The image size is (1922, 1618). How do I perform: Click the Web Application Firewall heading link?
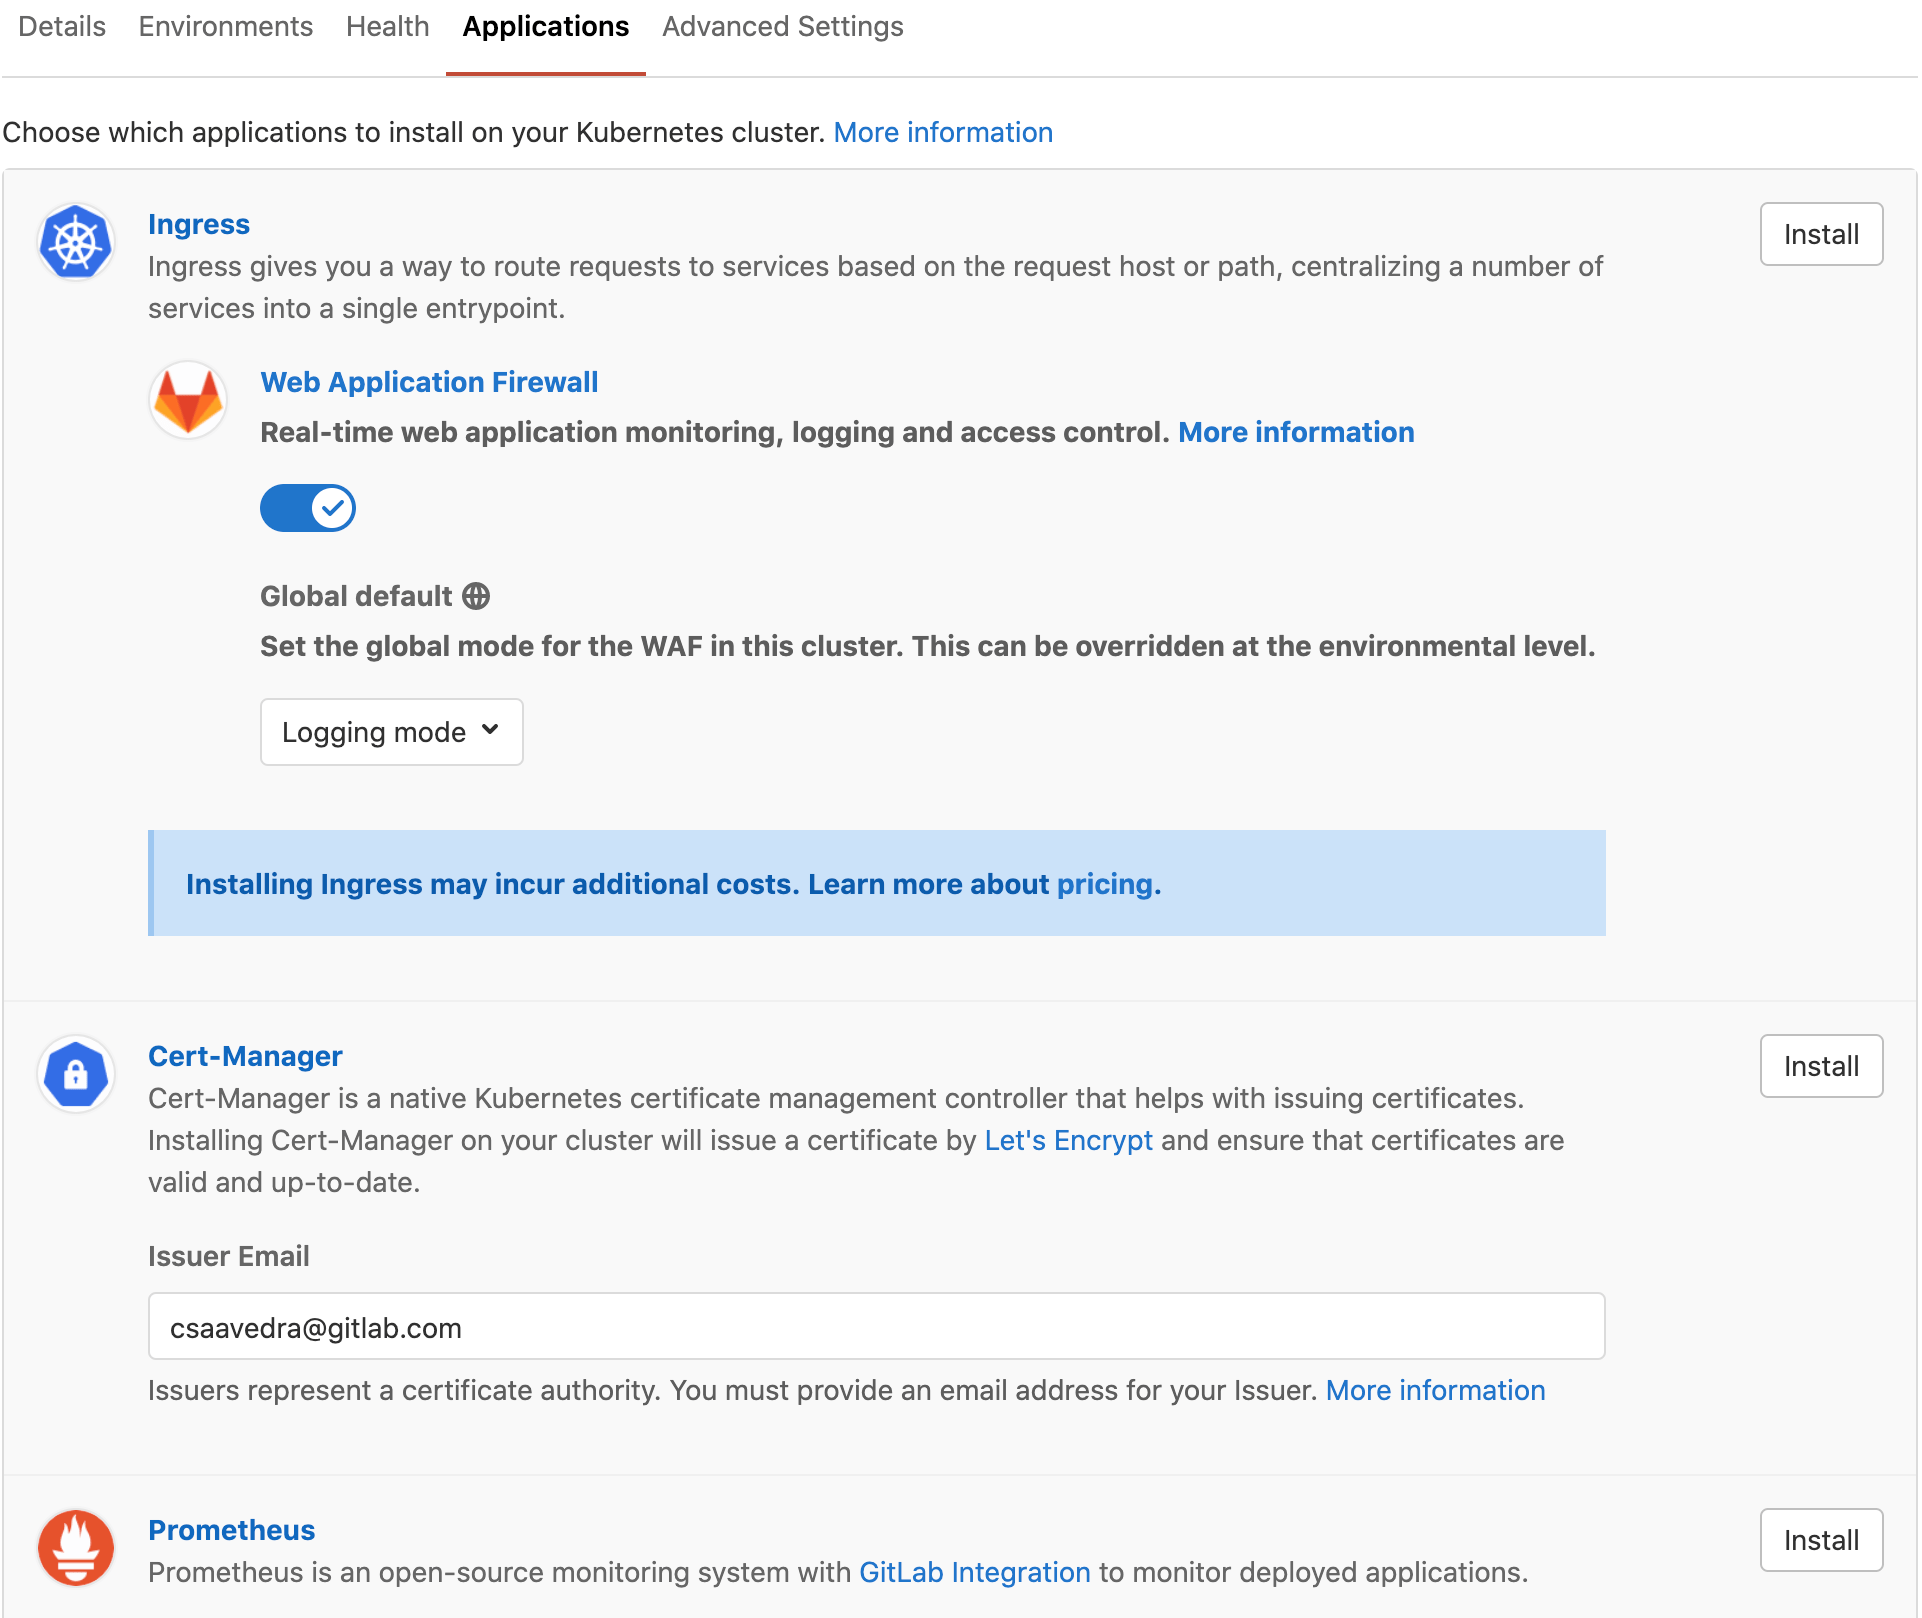point(429,382)
